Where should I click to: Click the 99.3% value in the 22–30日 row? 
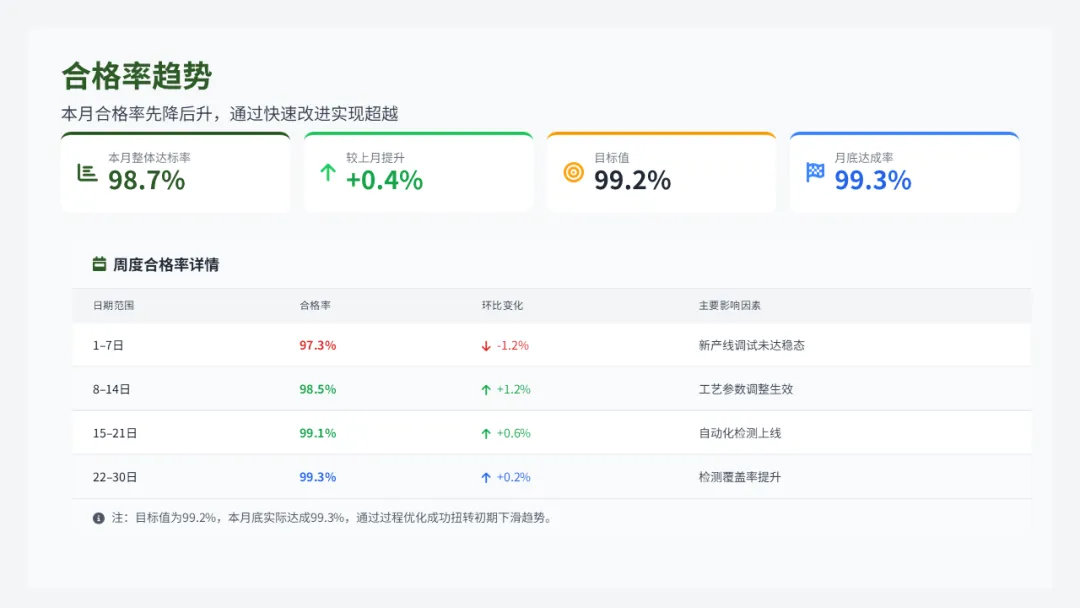(317, 478)
